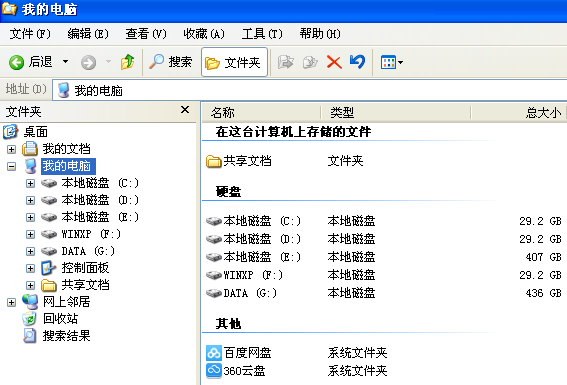Open the Back history dropdown arrow

pos(65,62)
